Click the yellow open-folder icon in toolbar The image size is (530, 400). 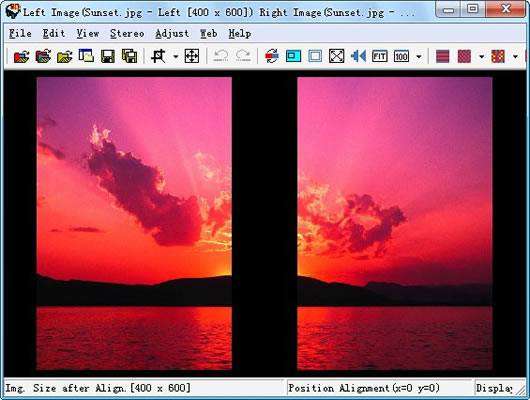[x=65, y=56]
